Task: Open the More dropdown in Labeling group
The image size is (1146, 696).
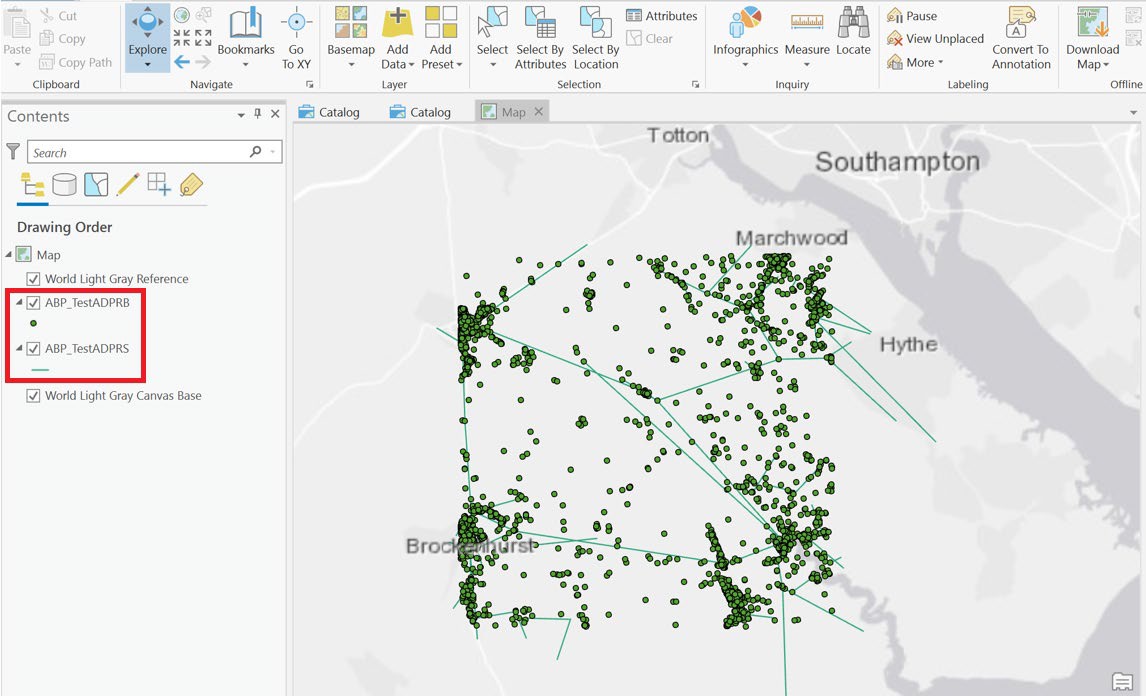Action: tap(920, 61)
